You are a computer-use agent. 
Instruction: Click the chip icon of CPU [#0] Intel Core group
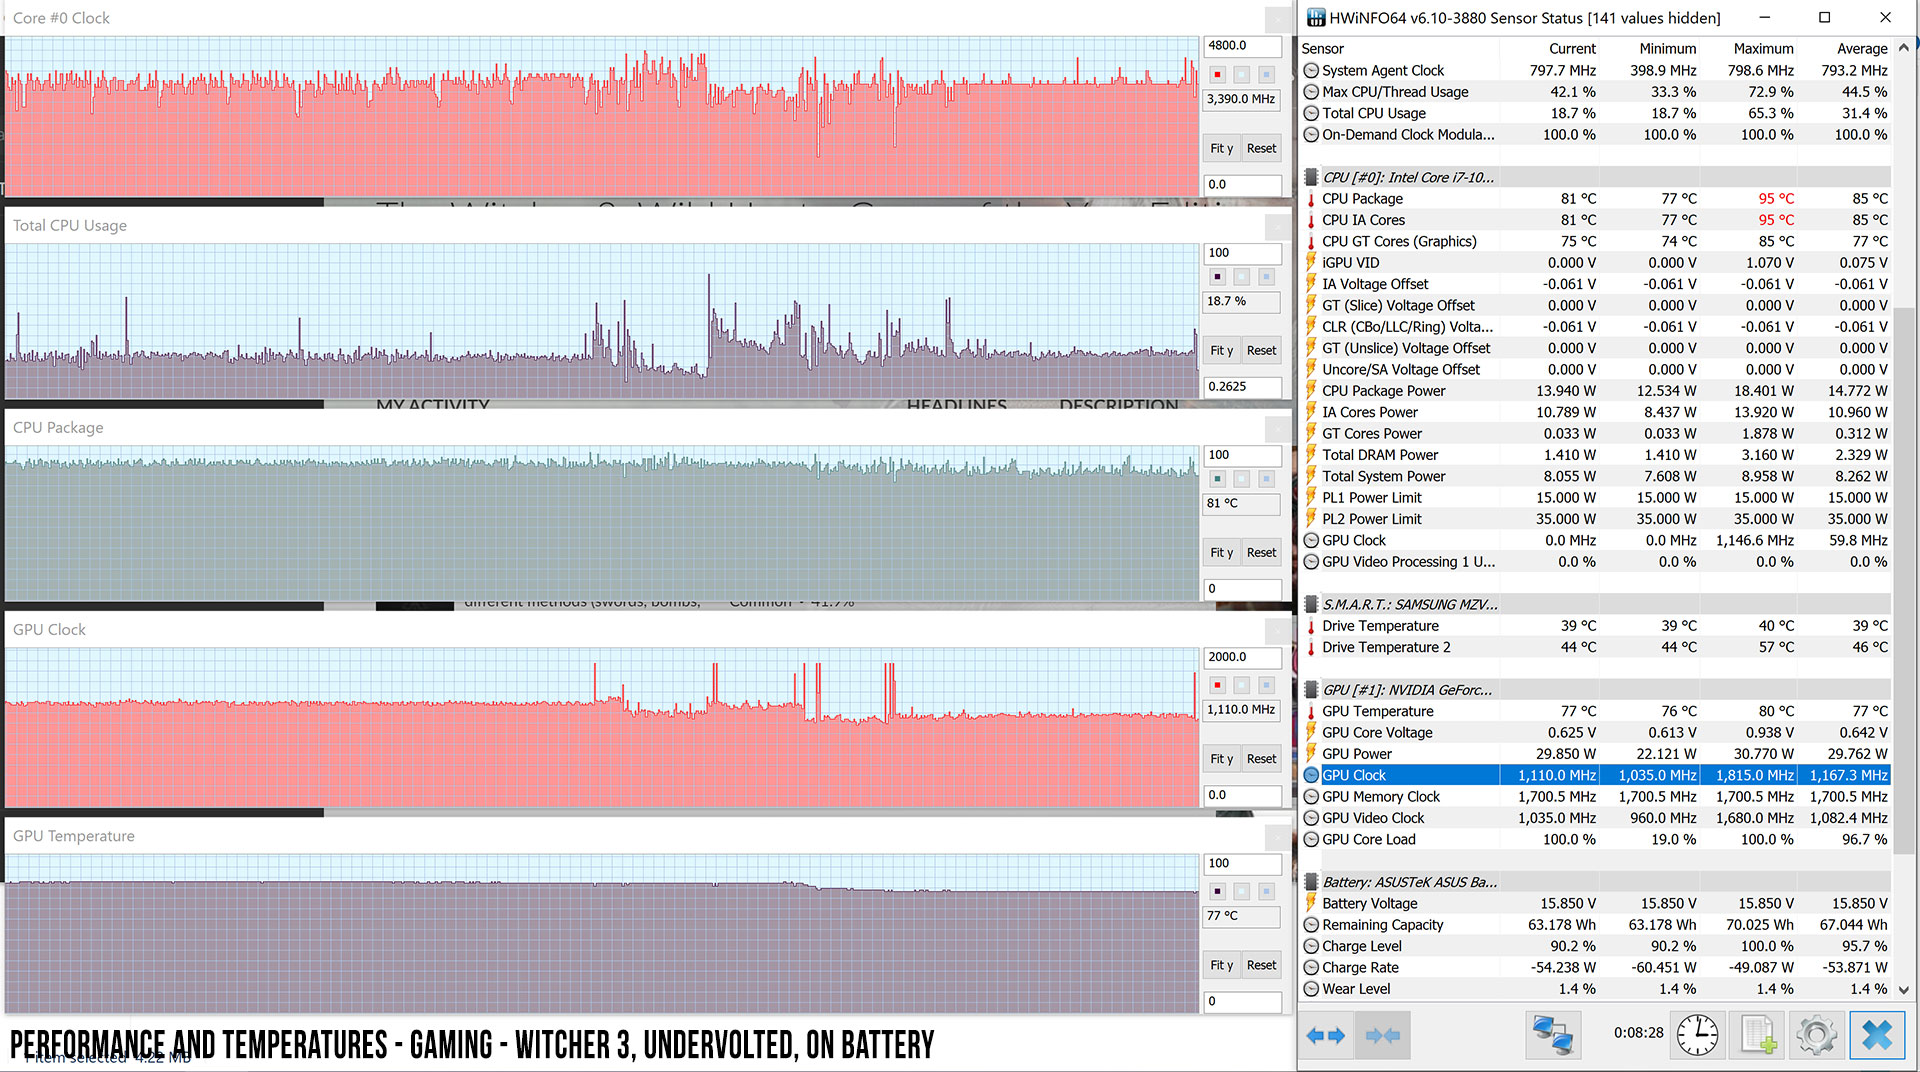[x=1311, y=178]
